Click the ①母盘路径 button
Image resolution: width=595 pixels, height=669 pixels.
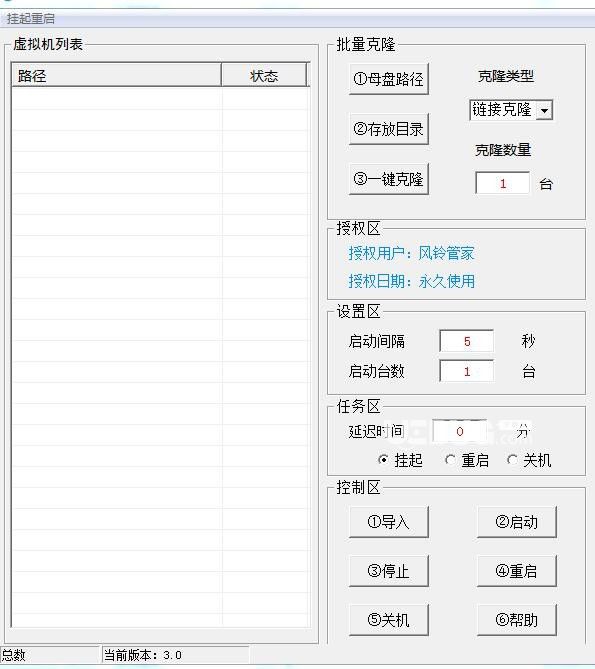pyautogui.click(x=389, y=79)
